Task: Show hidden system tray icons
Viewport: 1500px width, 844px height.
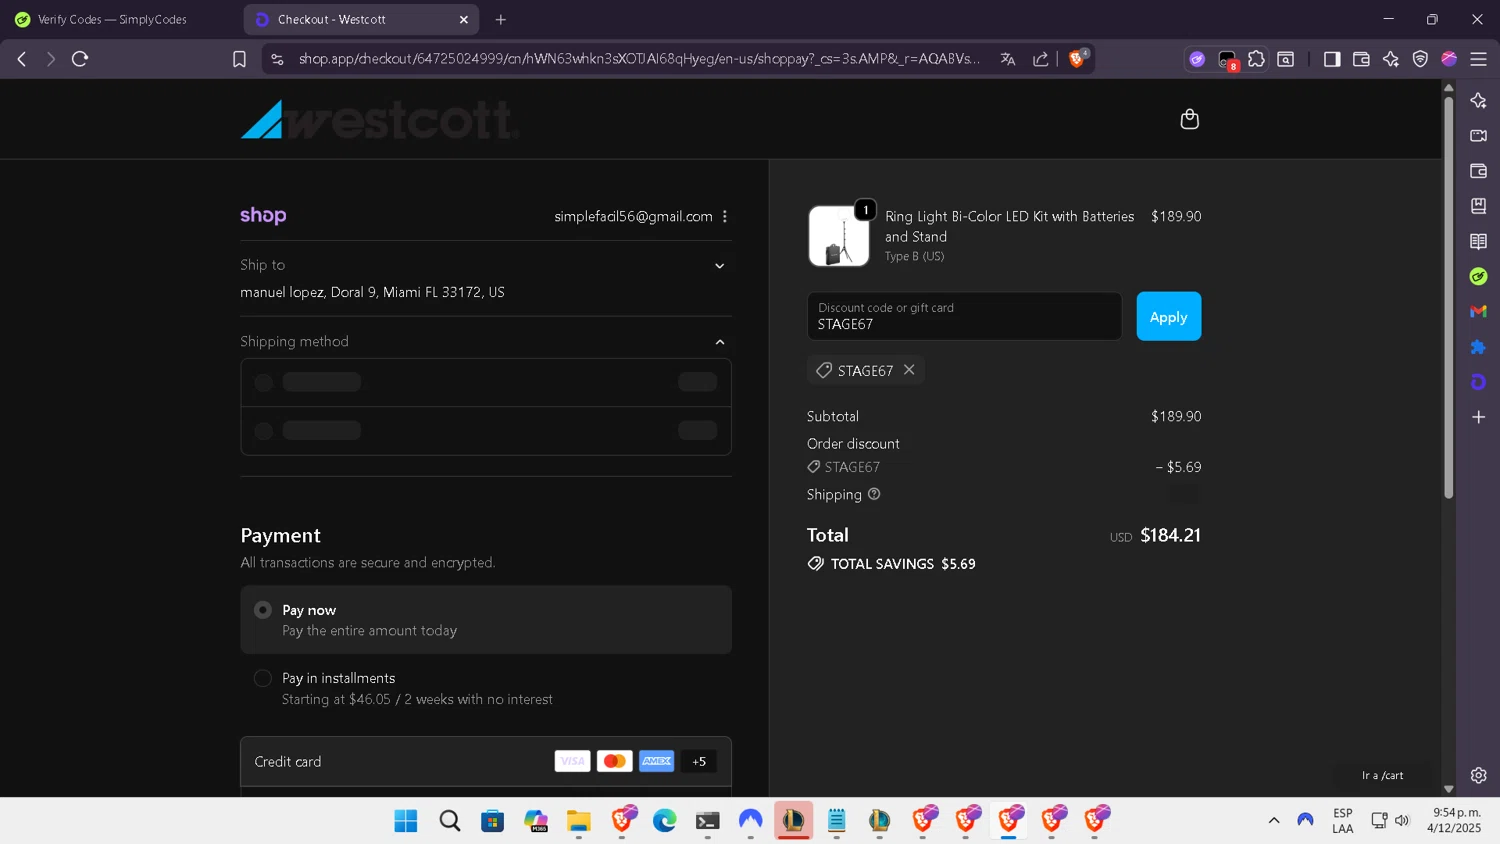Action: click(1274, 820)
